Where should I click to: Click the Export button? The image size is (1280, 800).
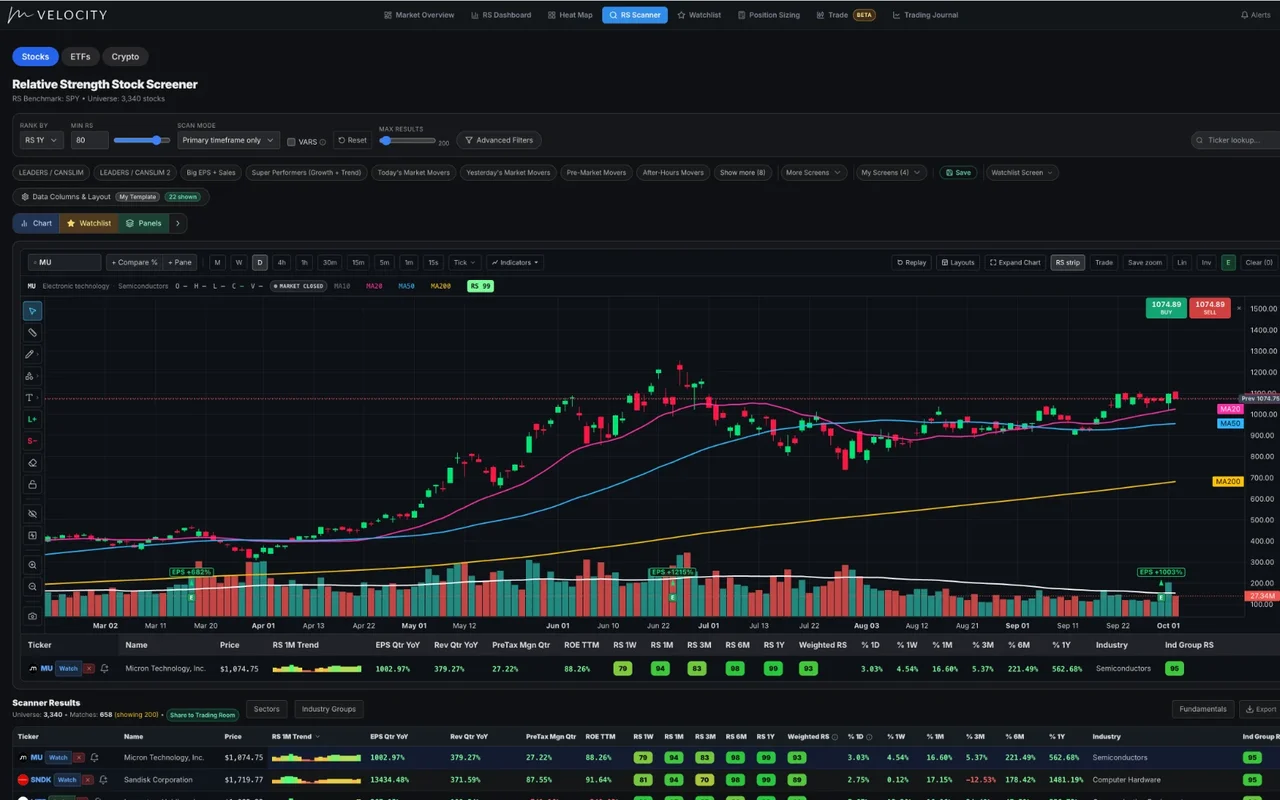pyautogui.click(x=1260, y=709)
